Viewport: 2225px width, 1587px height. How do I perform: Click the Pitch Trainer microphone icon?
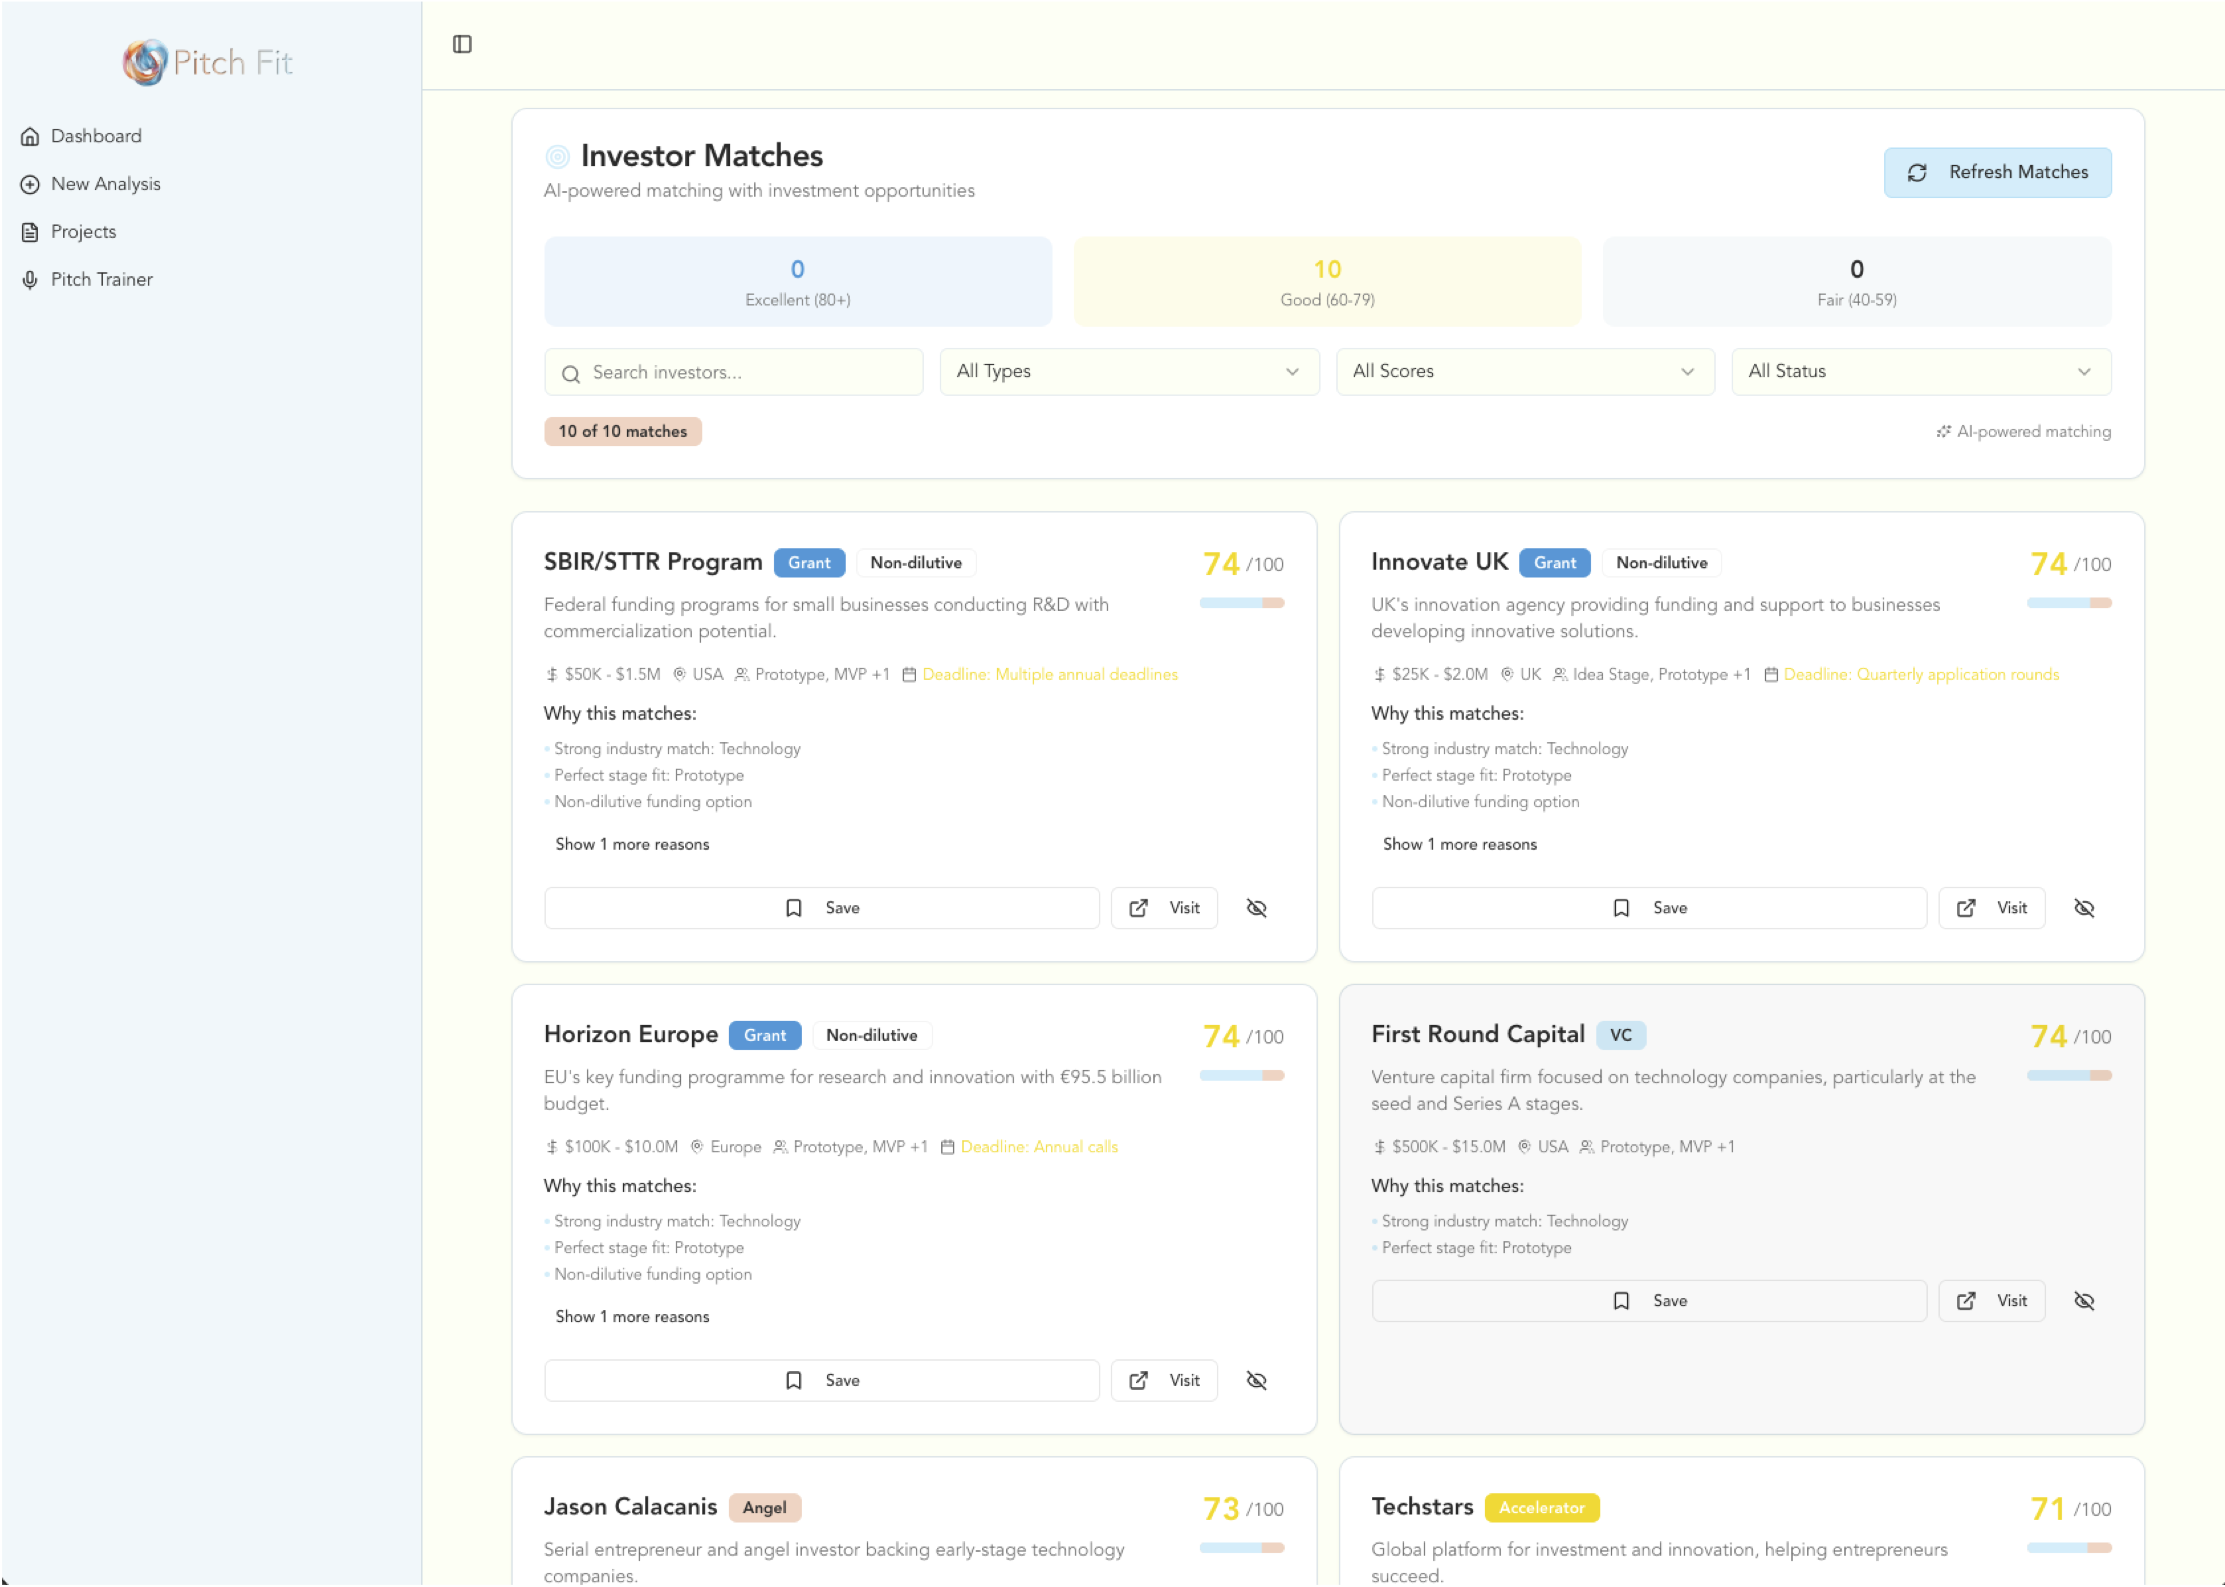pos(30,280)
